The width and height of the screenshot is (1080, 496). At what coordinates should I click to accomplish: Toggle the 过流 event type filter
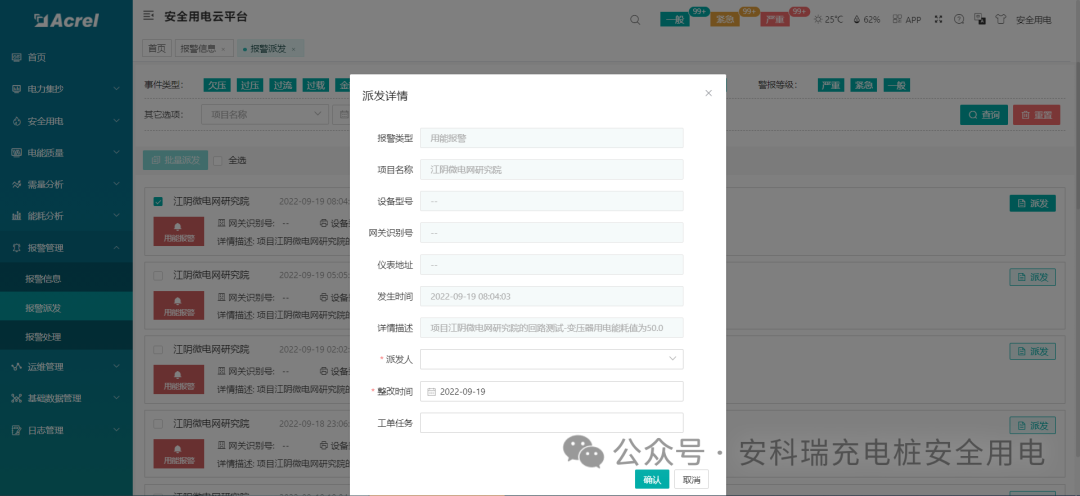click(x=283, y=85)
